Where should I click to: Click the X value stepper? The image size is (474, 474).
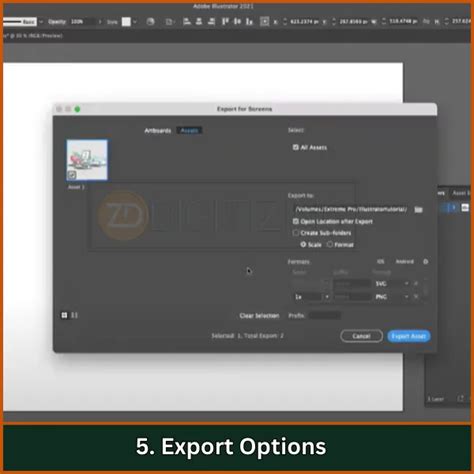[x=285, y=22]
